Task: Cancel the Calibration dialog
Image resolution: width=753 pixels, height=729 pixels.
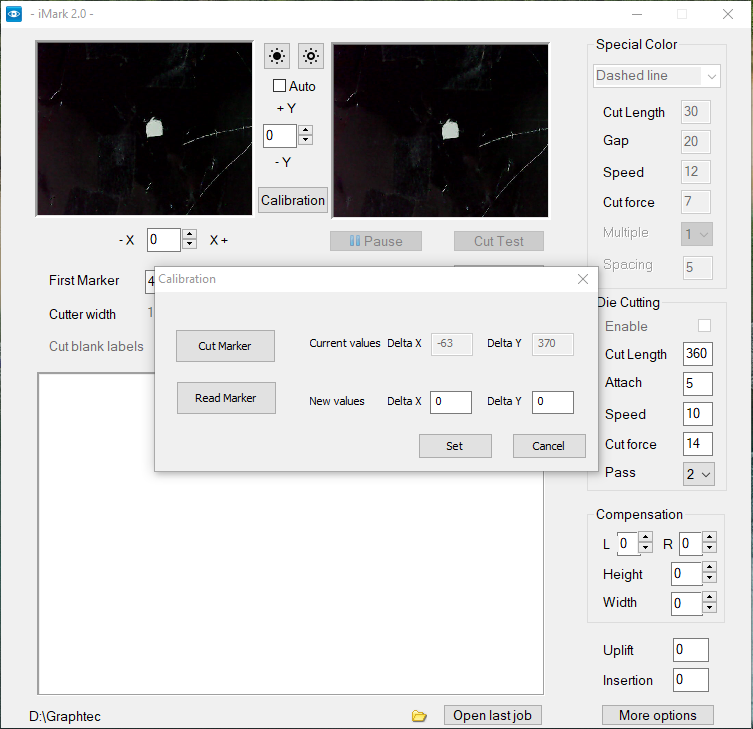Action: (548, 446)
